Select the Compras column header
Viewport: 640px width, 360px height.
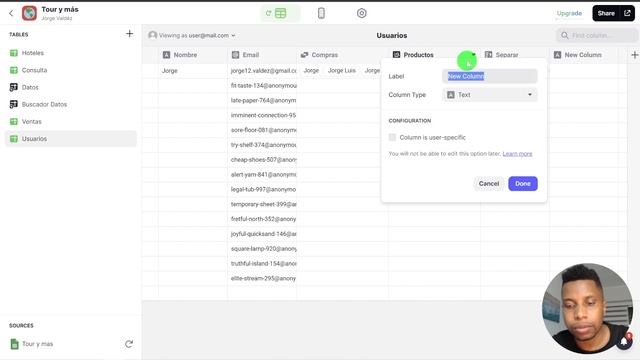[342, 55]
